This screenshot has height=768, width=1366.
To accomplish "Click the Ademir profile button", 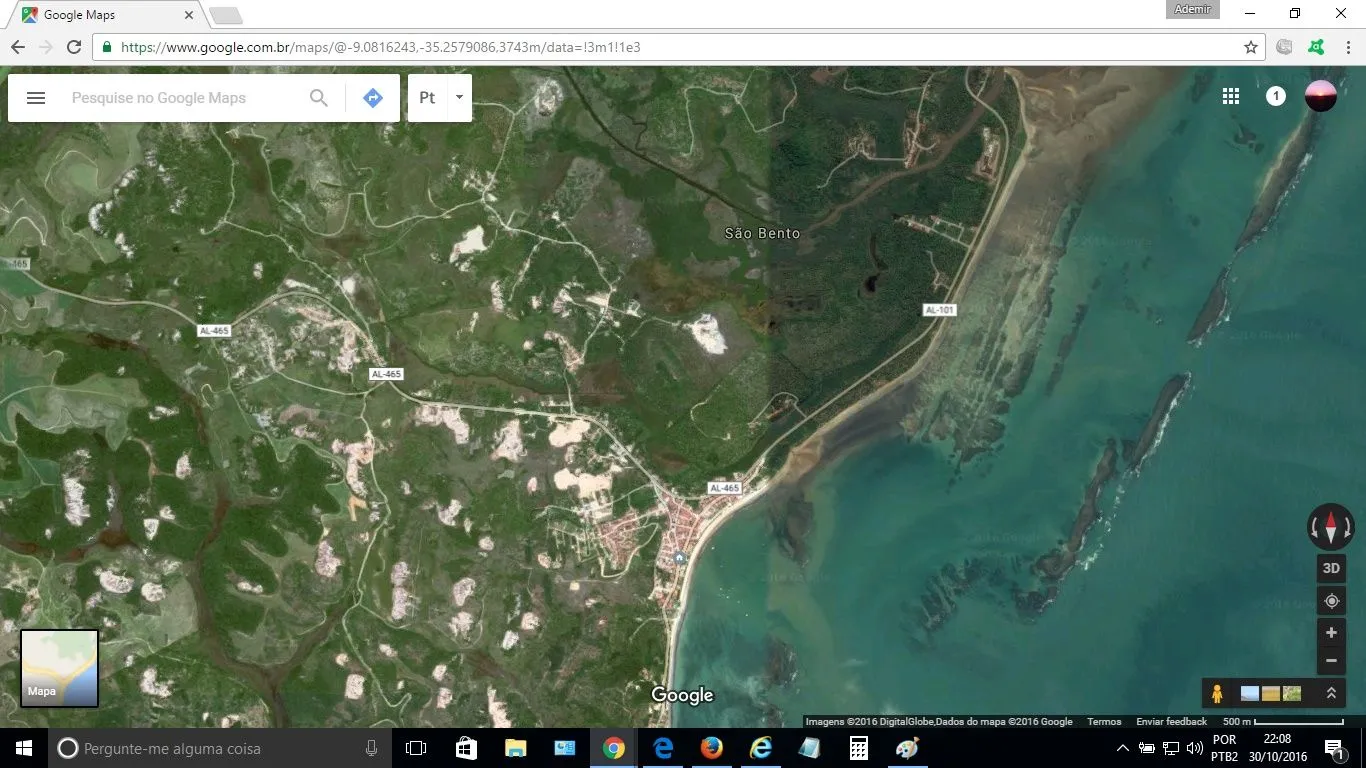I will click(1193, 9).
